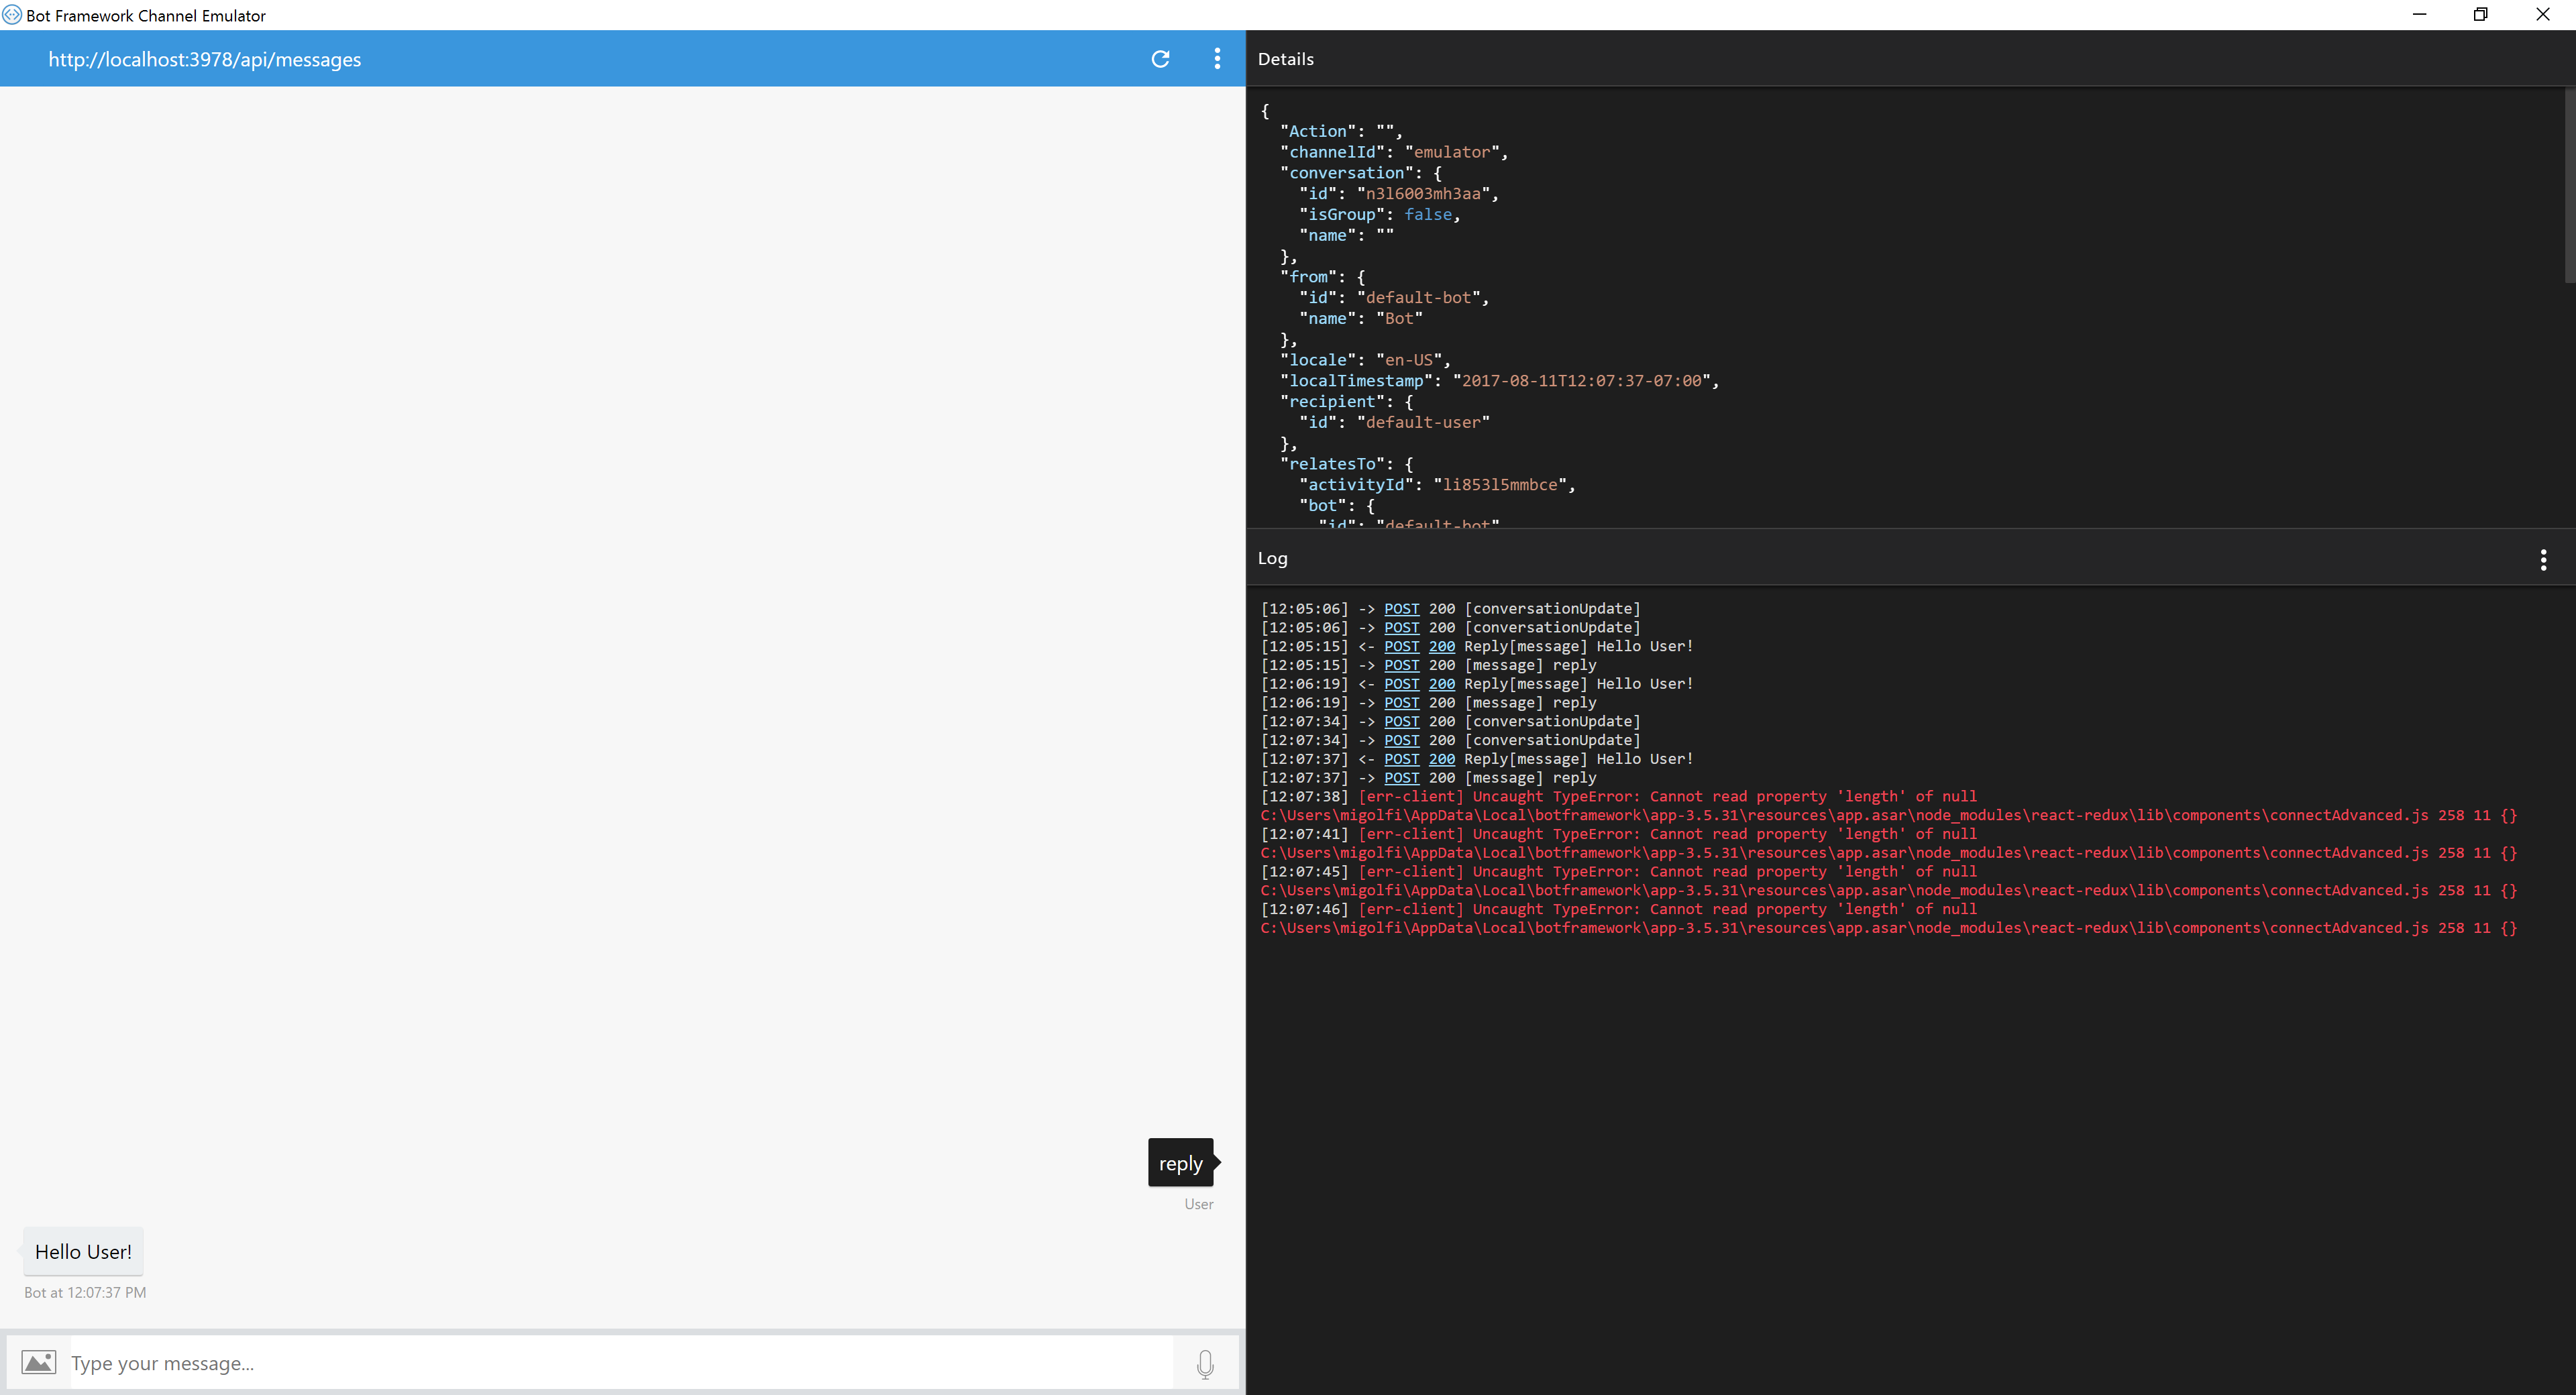Select the Hello User! bot message
This screenshot has width=2576, height=1395.
tap(83, 1251)
